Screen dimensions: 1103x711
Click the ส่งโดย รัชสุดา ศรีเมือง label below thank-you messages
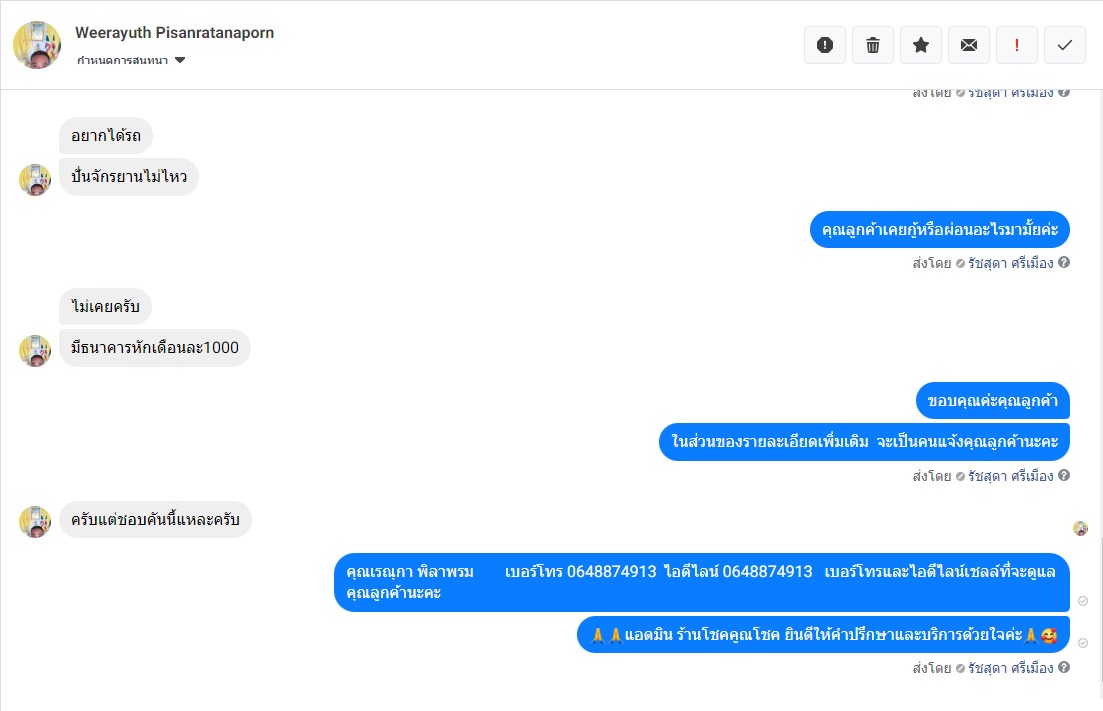(983, 476)
